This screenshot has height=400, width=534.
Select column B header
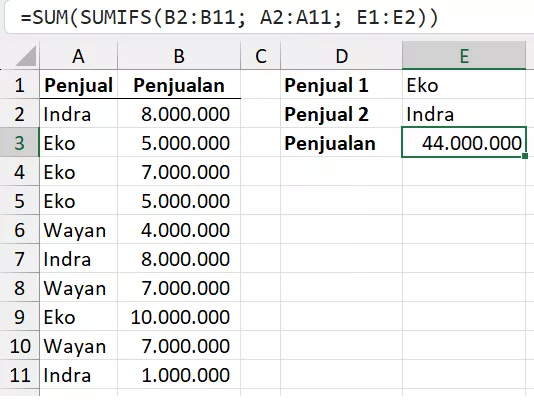pos(179,55)
